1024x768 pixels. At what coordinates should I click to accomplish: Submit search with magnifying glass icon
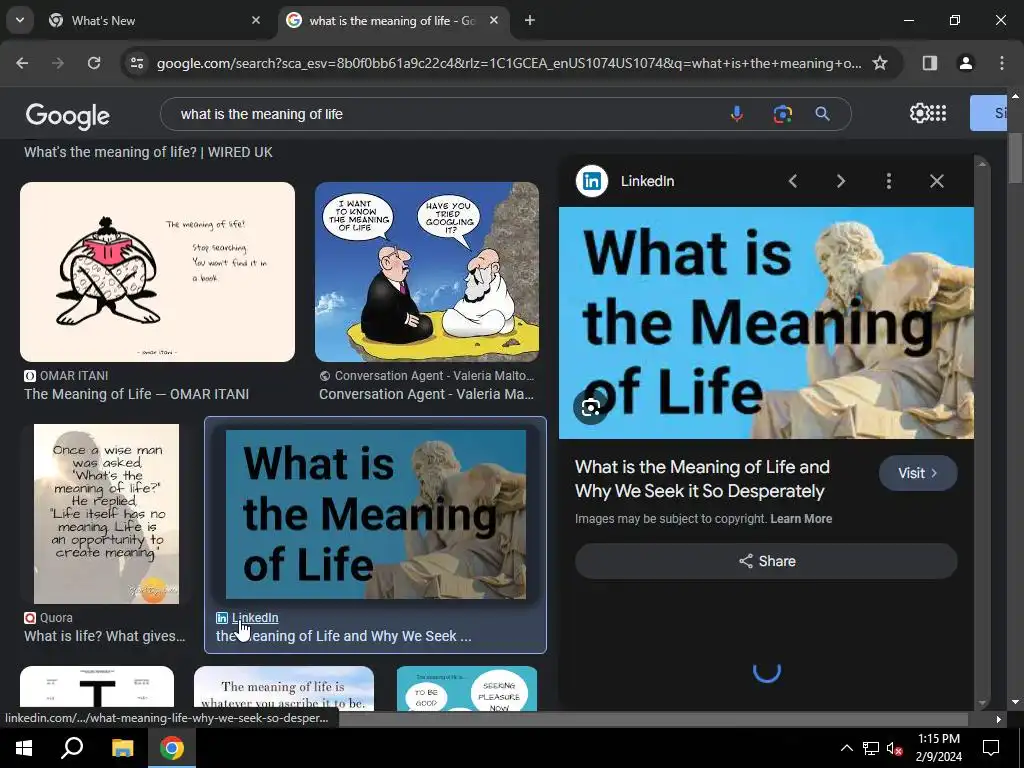pyautogui.click(x=822, y=114)
